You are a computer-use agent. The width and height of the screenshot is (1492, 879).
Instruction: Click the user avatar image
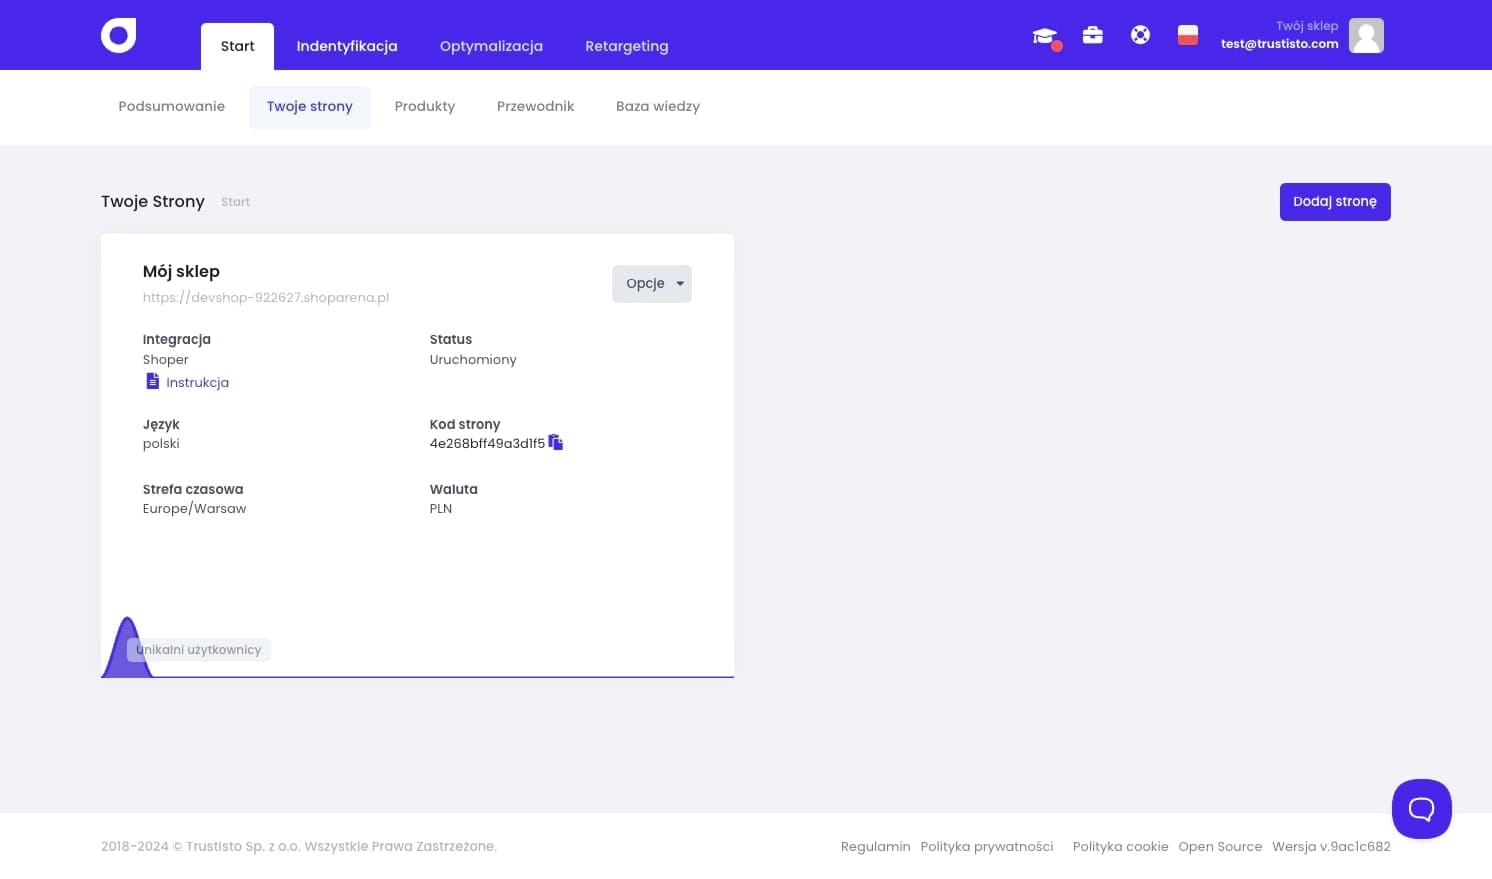(1366, 35)
